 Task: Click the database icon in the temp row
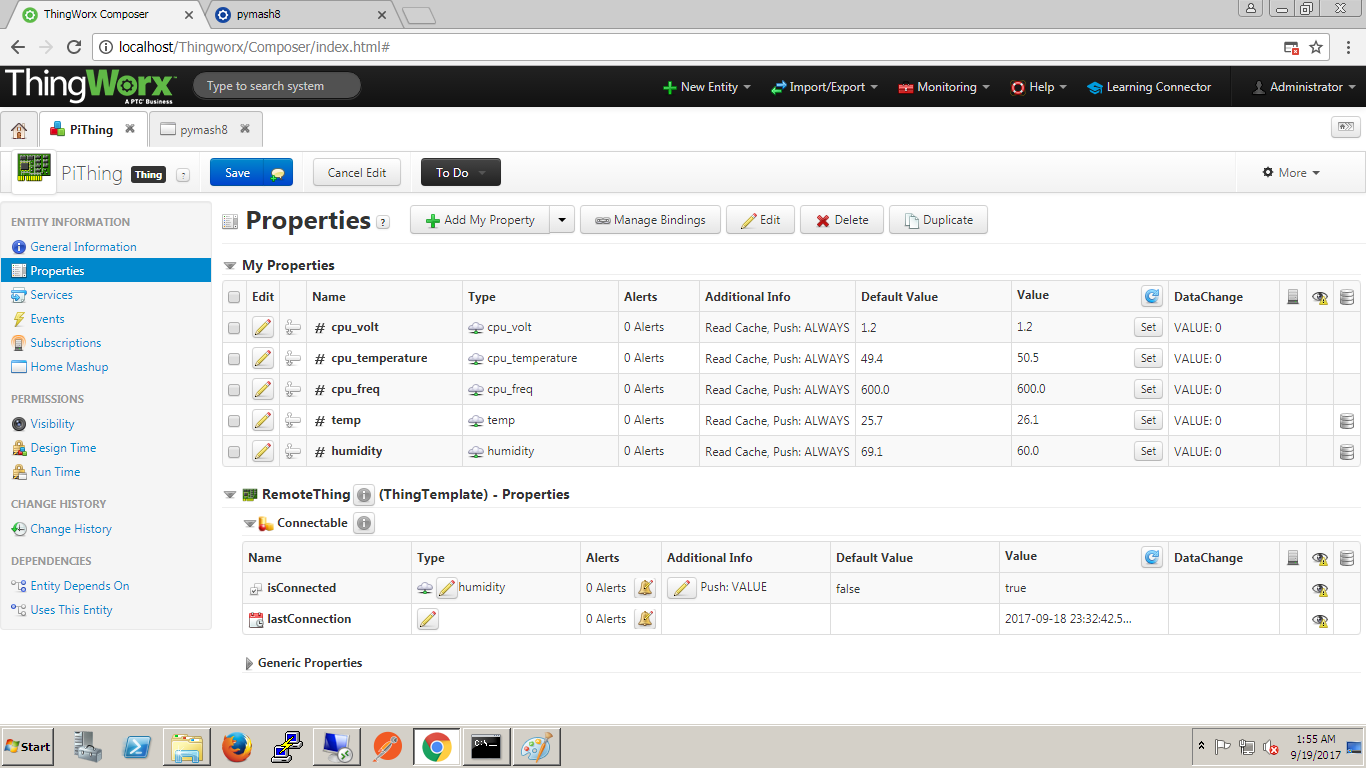point(1347,421)
